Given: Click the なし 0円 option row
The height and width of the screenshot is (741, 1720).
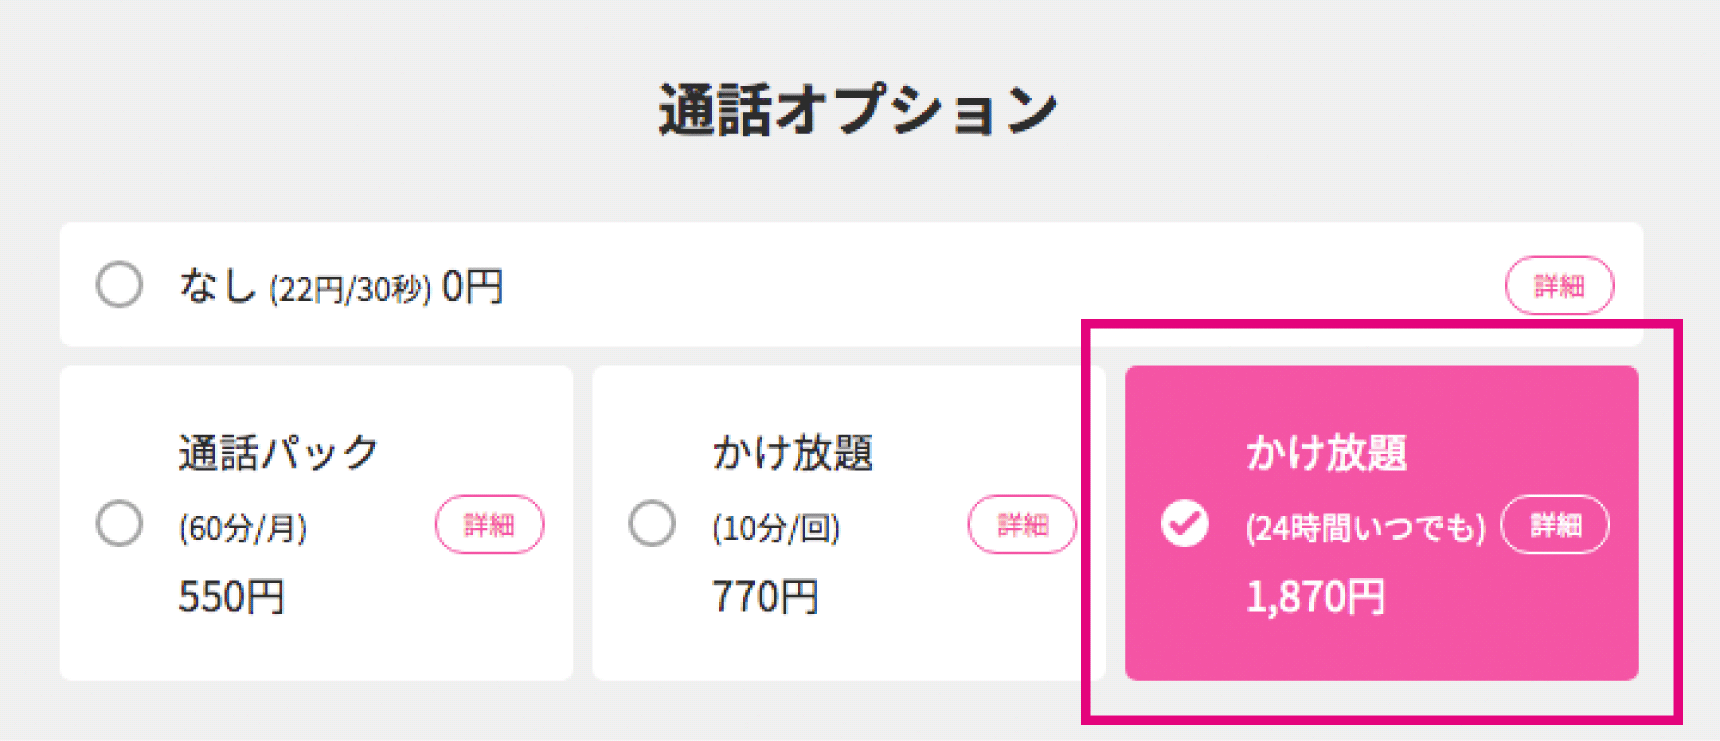Looking at the screenshot, I should pyautogui.click(x=851, y=285).
